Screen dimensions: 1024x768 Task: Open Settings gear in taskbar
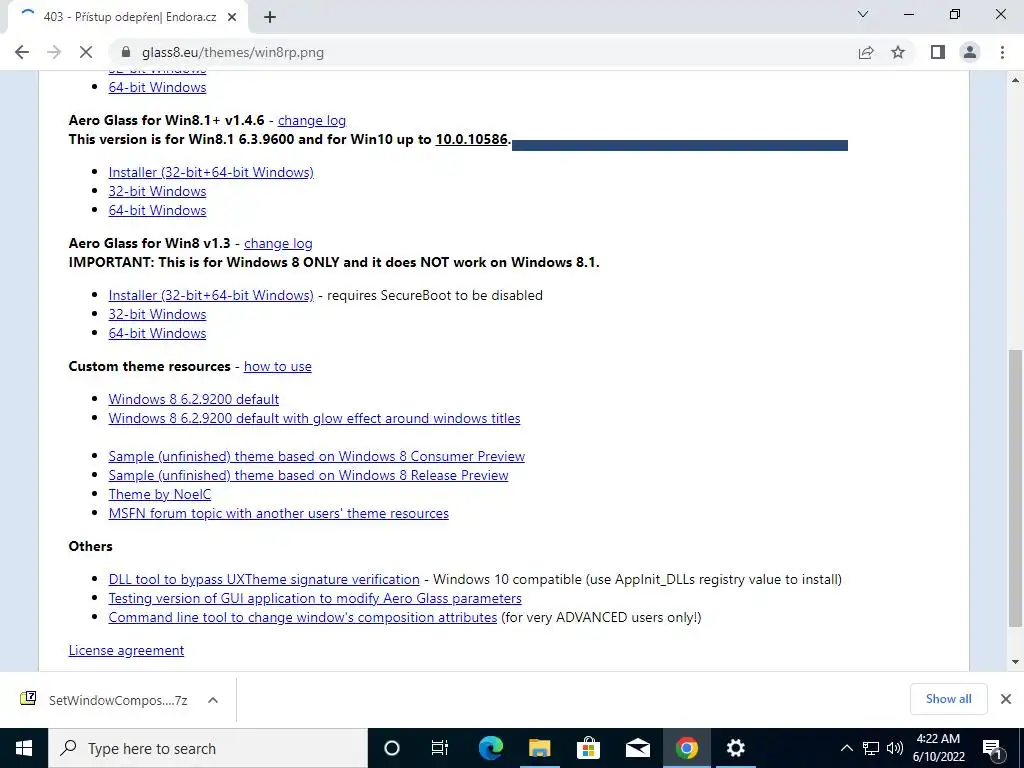pyautogui.click(x=735, y=748)
